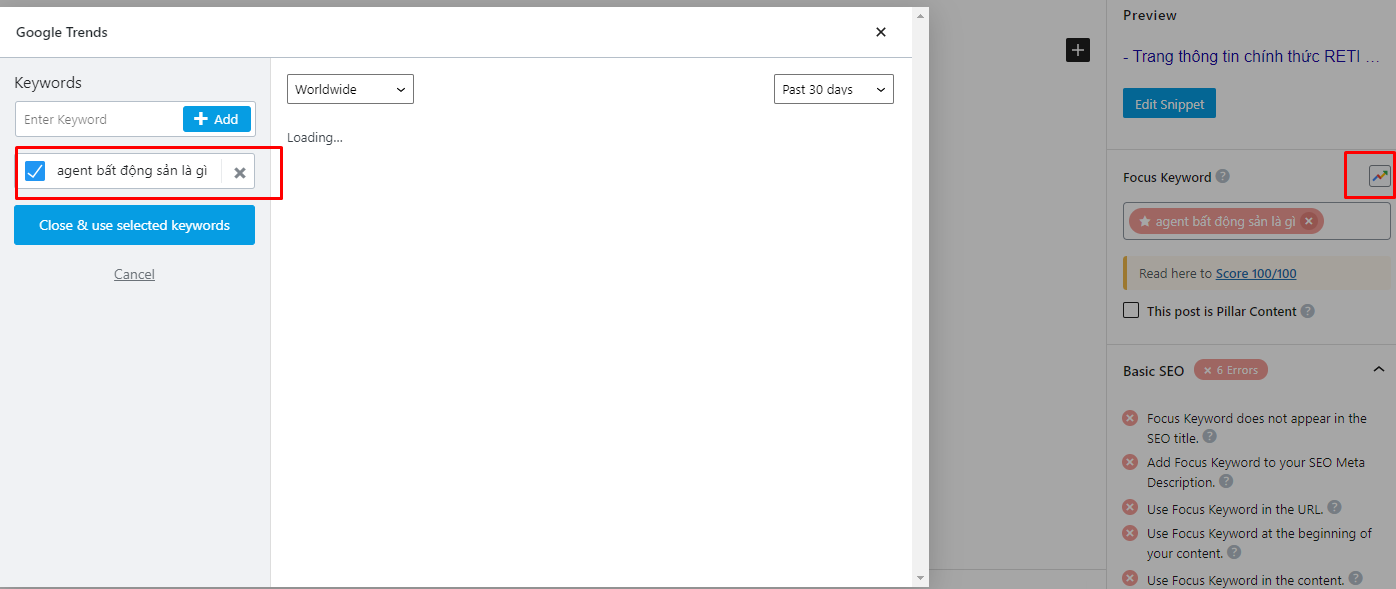This screenshot has height=589, width=1396.
Task: Open the Worldwide region dropdown
Action: click(x=350, y=89)
